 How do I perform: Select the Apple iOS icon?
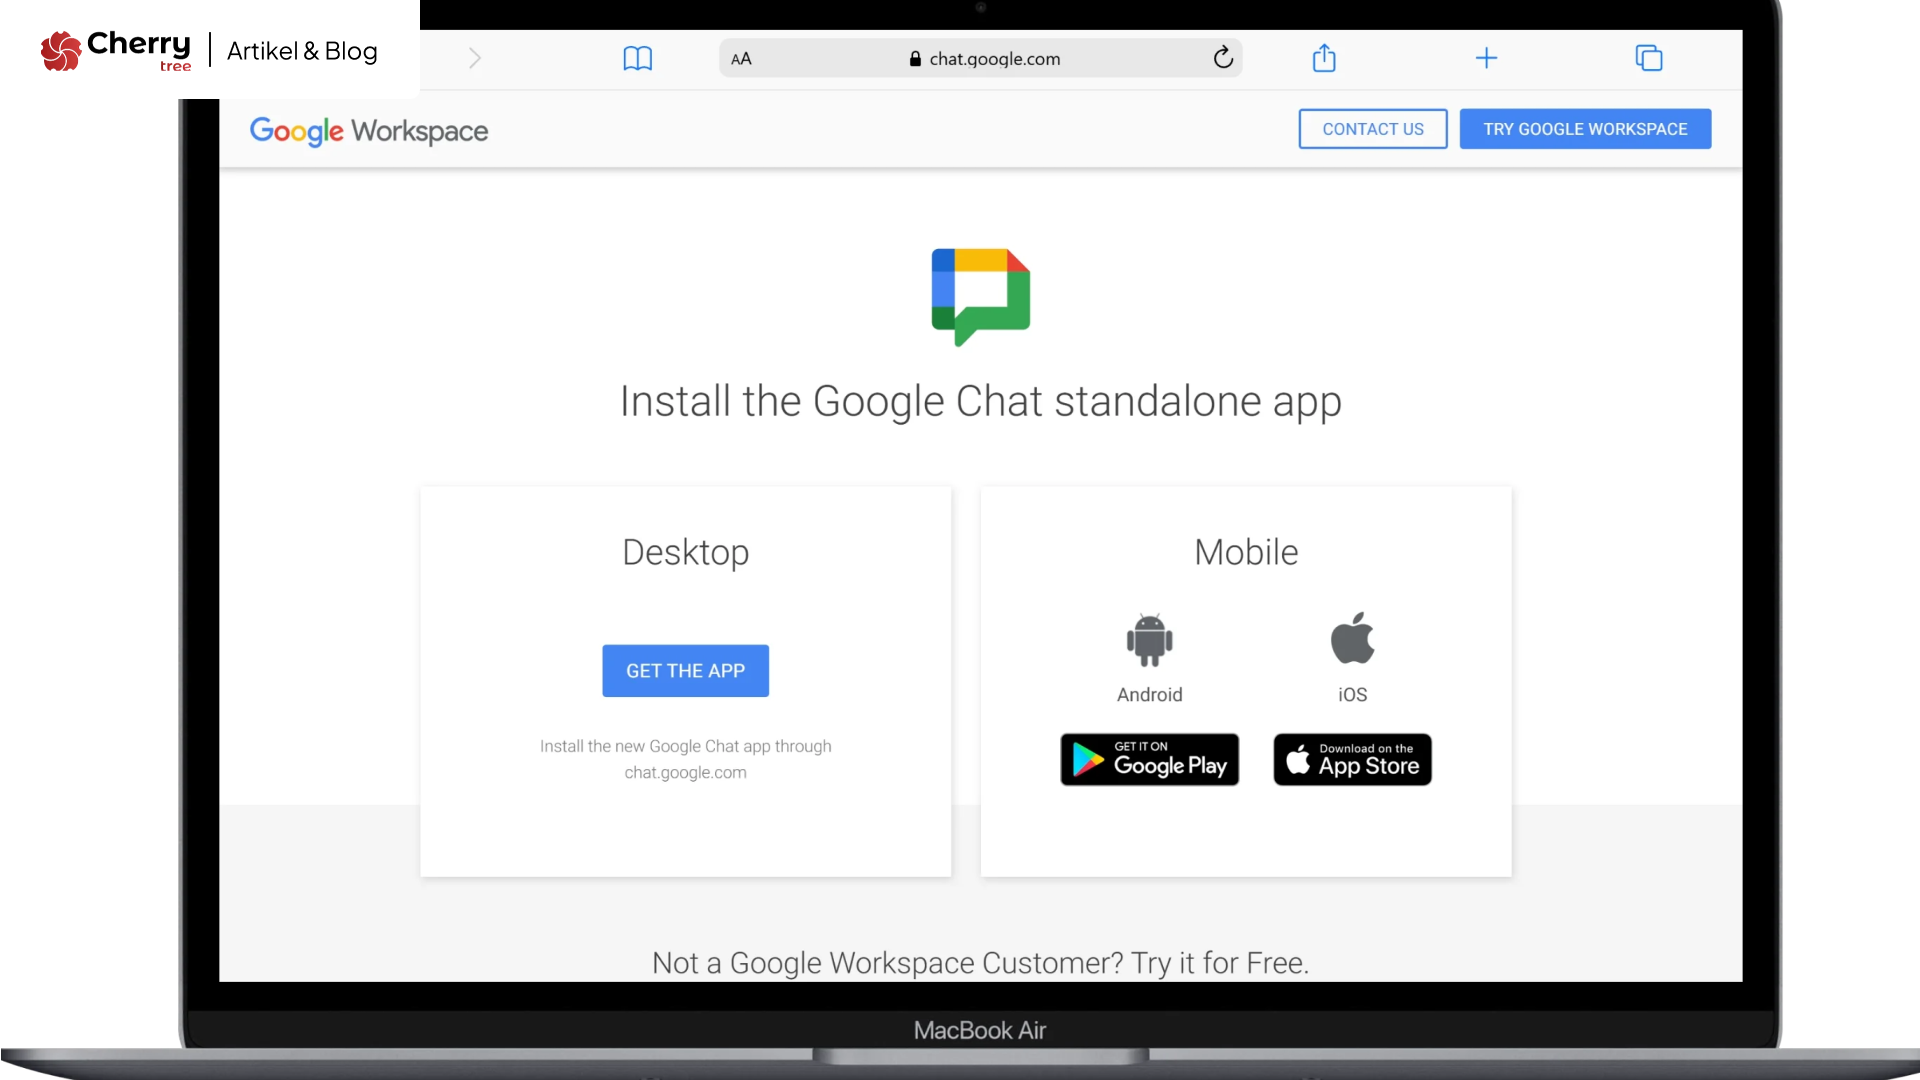coord(1353,638)
